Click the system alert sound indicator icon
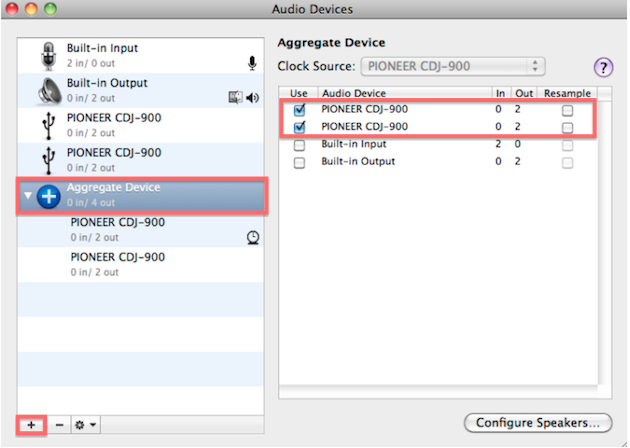Image resolution: width=630 pixels, height=448 pixels. point(235,97)
